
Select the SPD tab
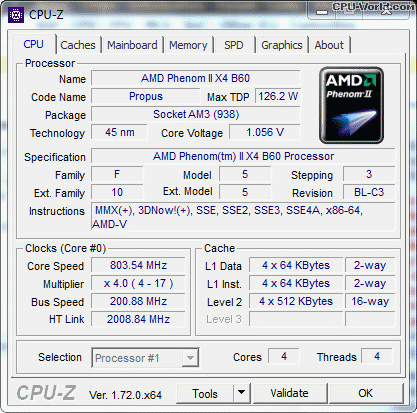(x=234, y=45)
